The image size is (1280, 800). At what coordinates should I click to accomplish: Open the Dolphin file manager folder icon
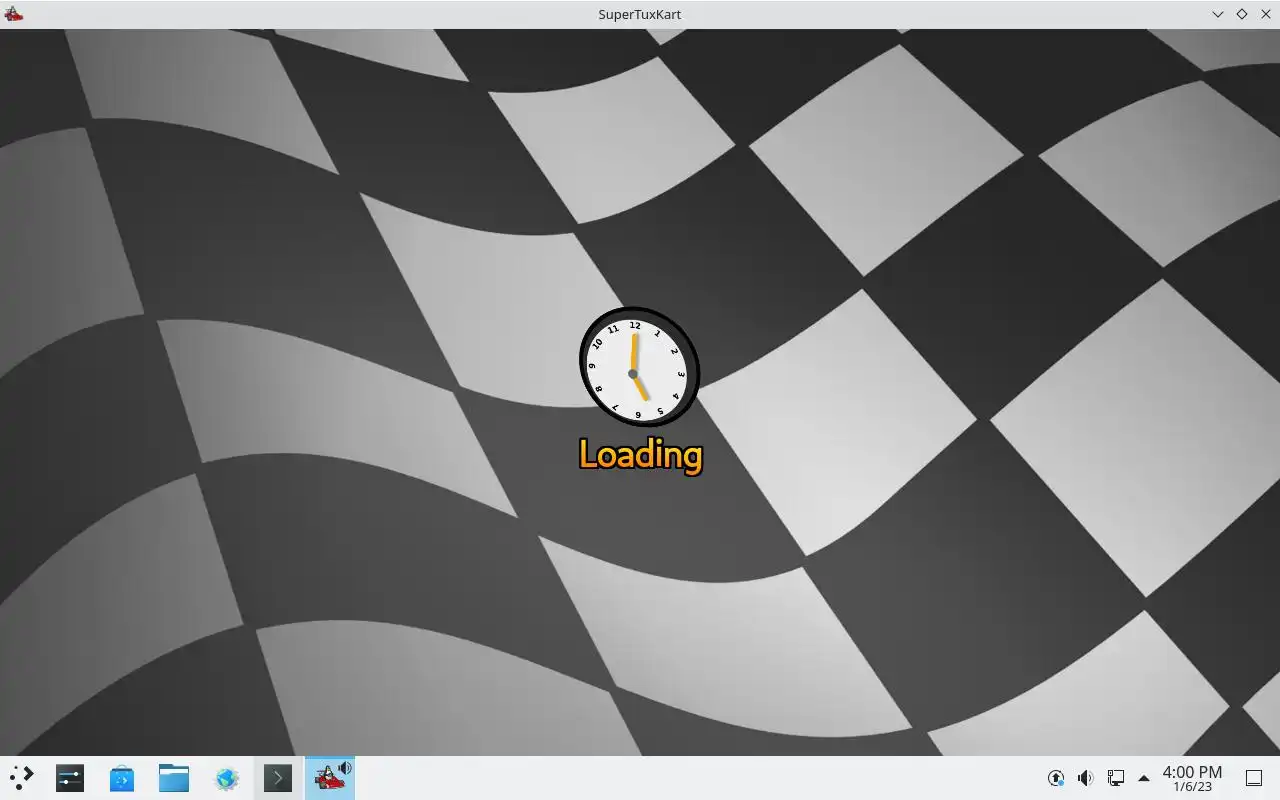[x=174, y=778]
